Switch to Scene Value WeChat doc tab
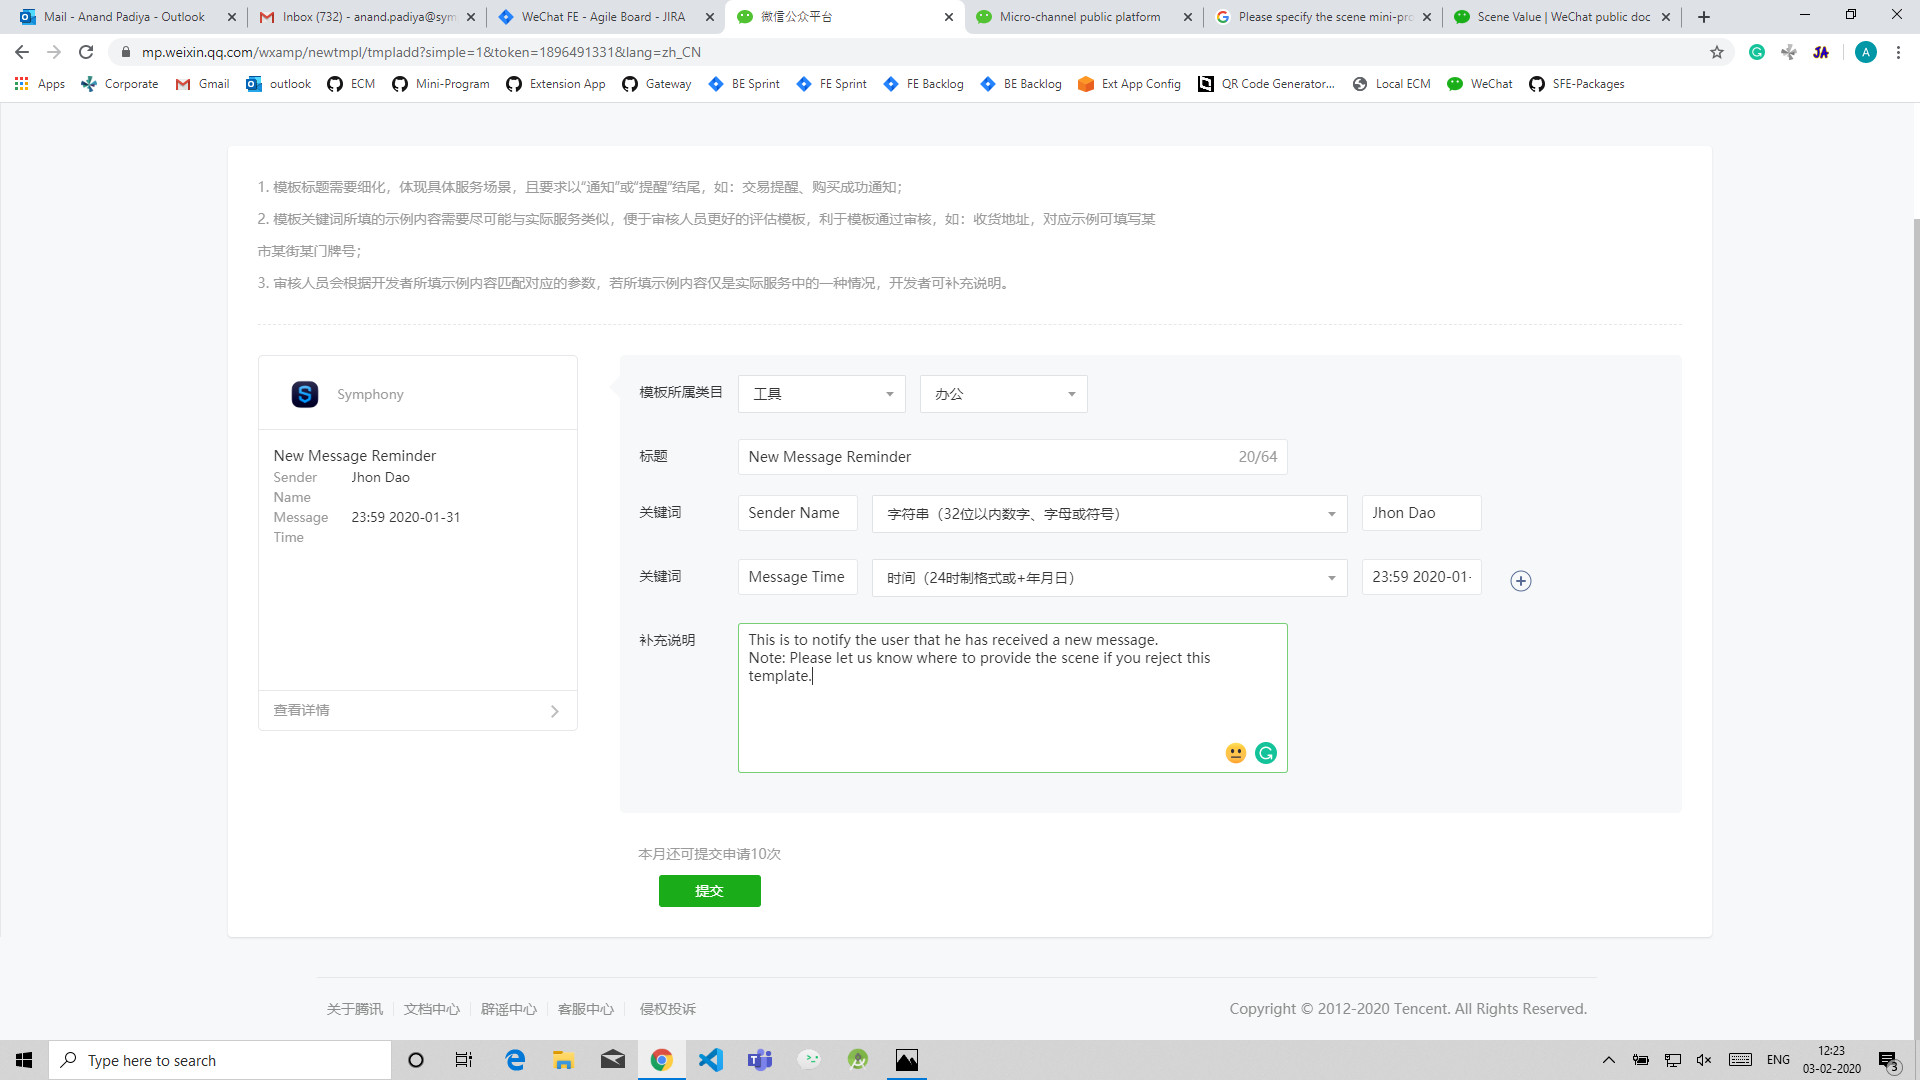The width and height of the screenshot is (1920, 1080). tap(1562, 17)
